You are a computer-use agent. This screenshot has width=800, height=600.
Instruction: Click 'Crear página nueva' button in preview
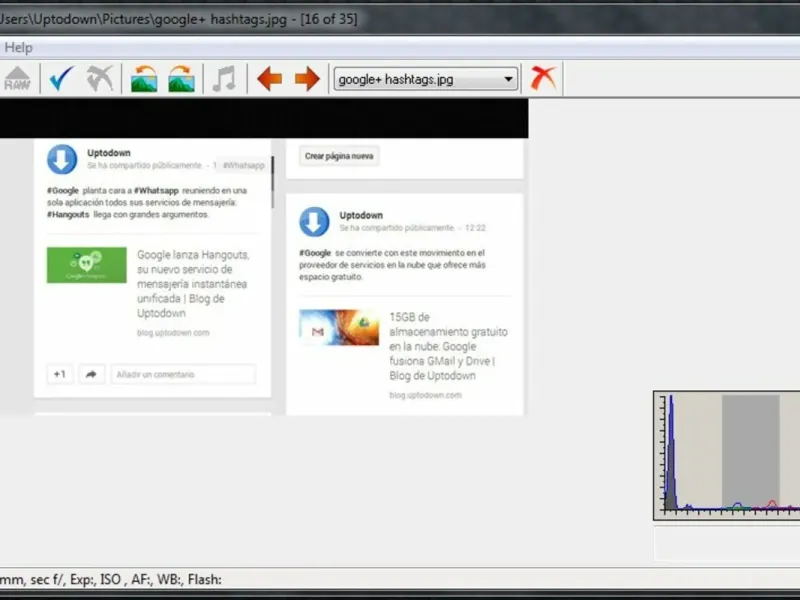pyautogui.click(x=339, y=156)
